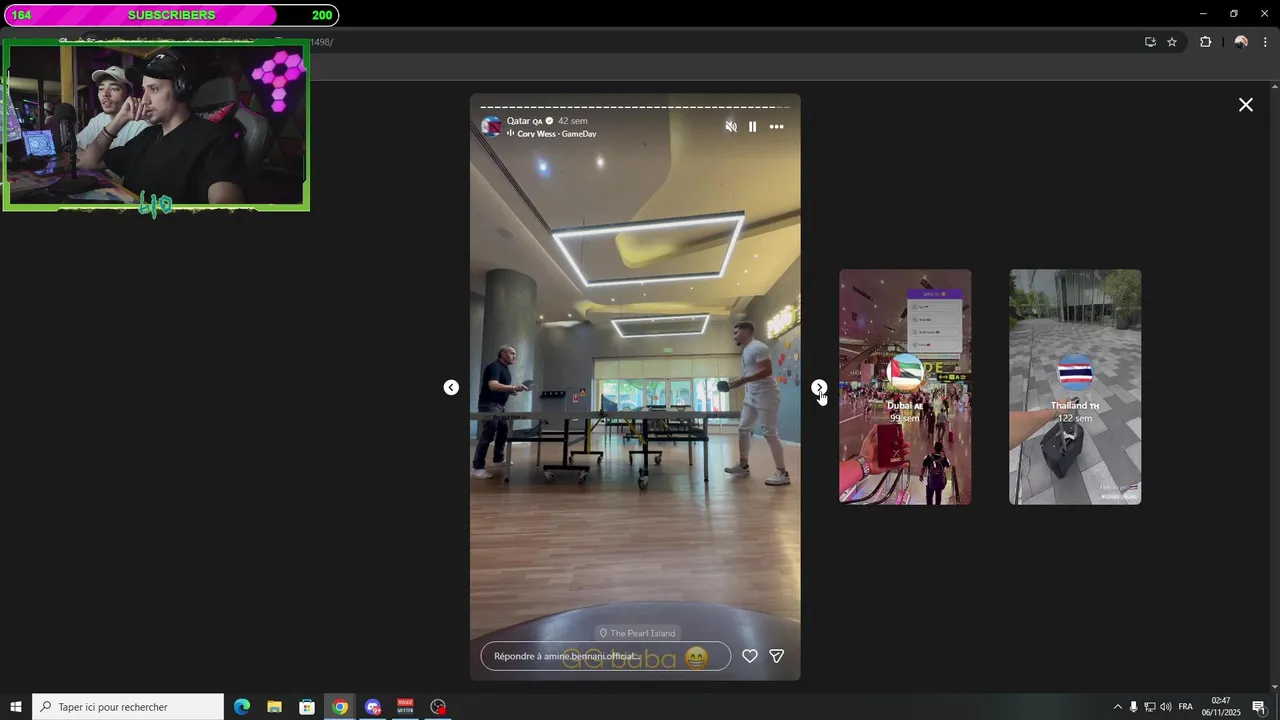Open the Thailand highlight thumbnail
This screenshot has height=720, width=1280.
1075,387
